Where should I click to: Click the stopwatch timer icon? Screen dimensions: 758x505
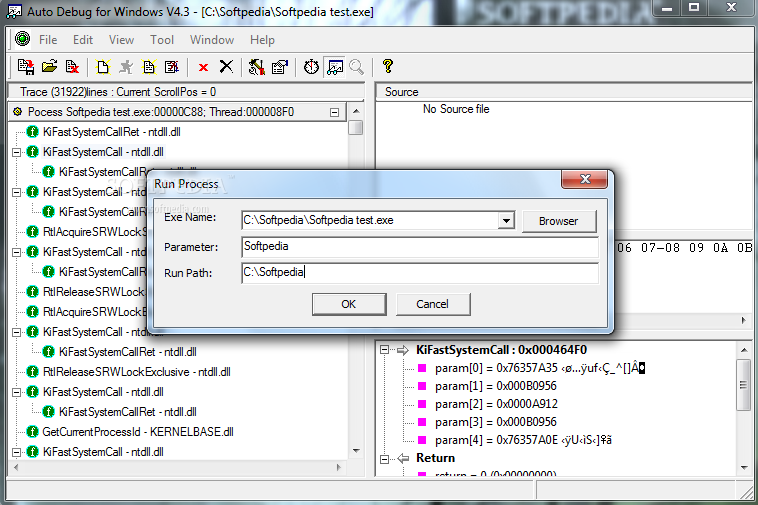click(311, 67)
